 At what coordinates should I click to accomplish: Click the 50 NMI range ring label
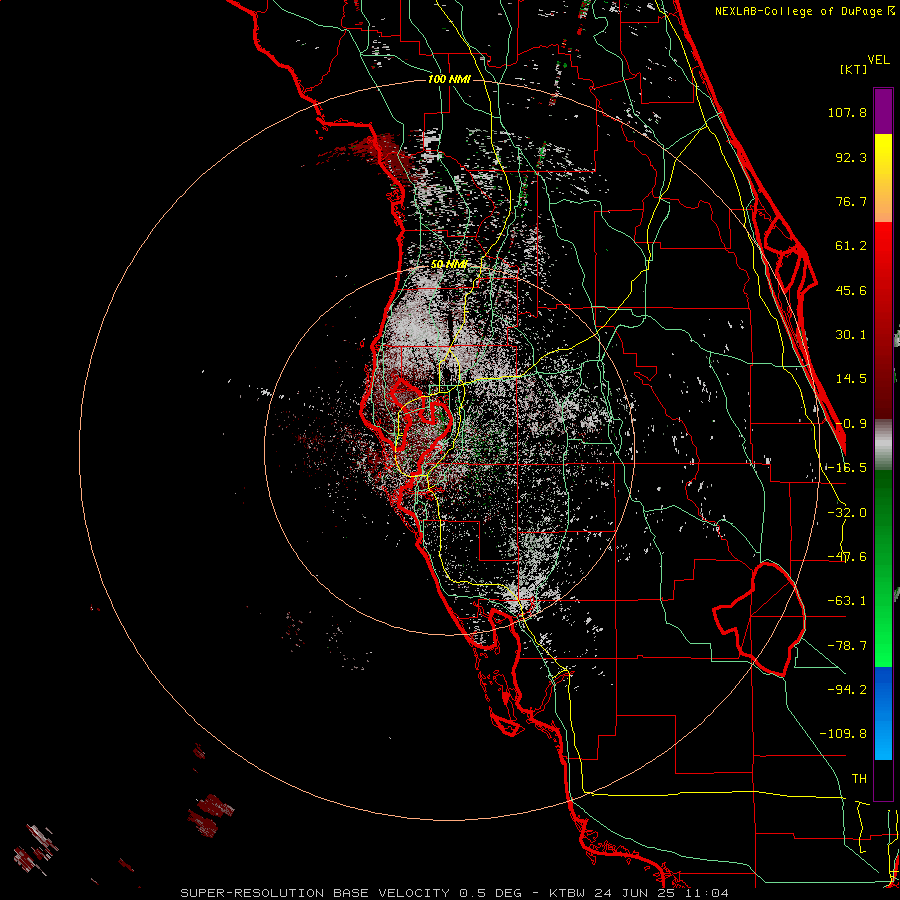449,264
